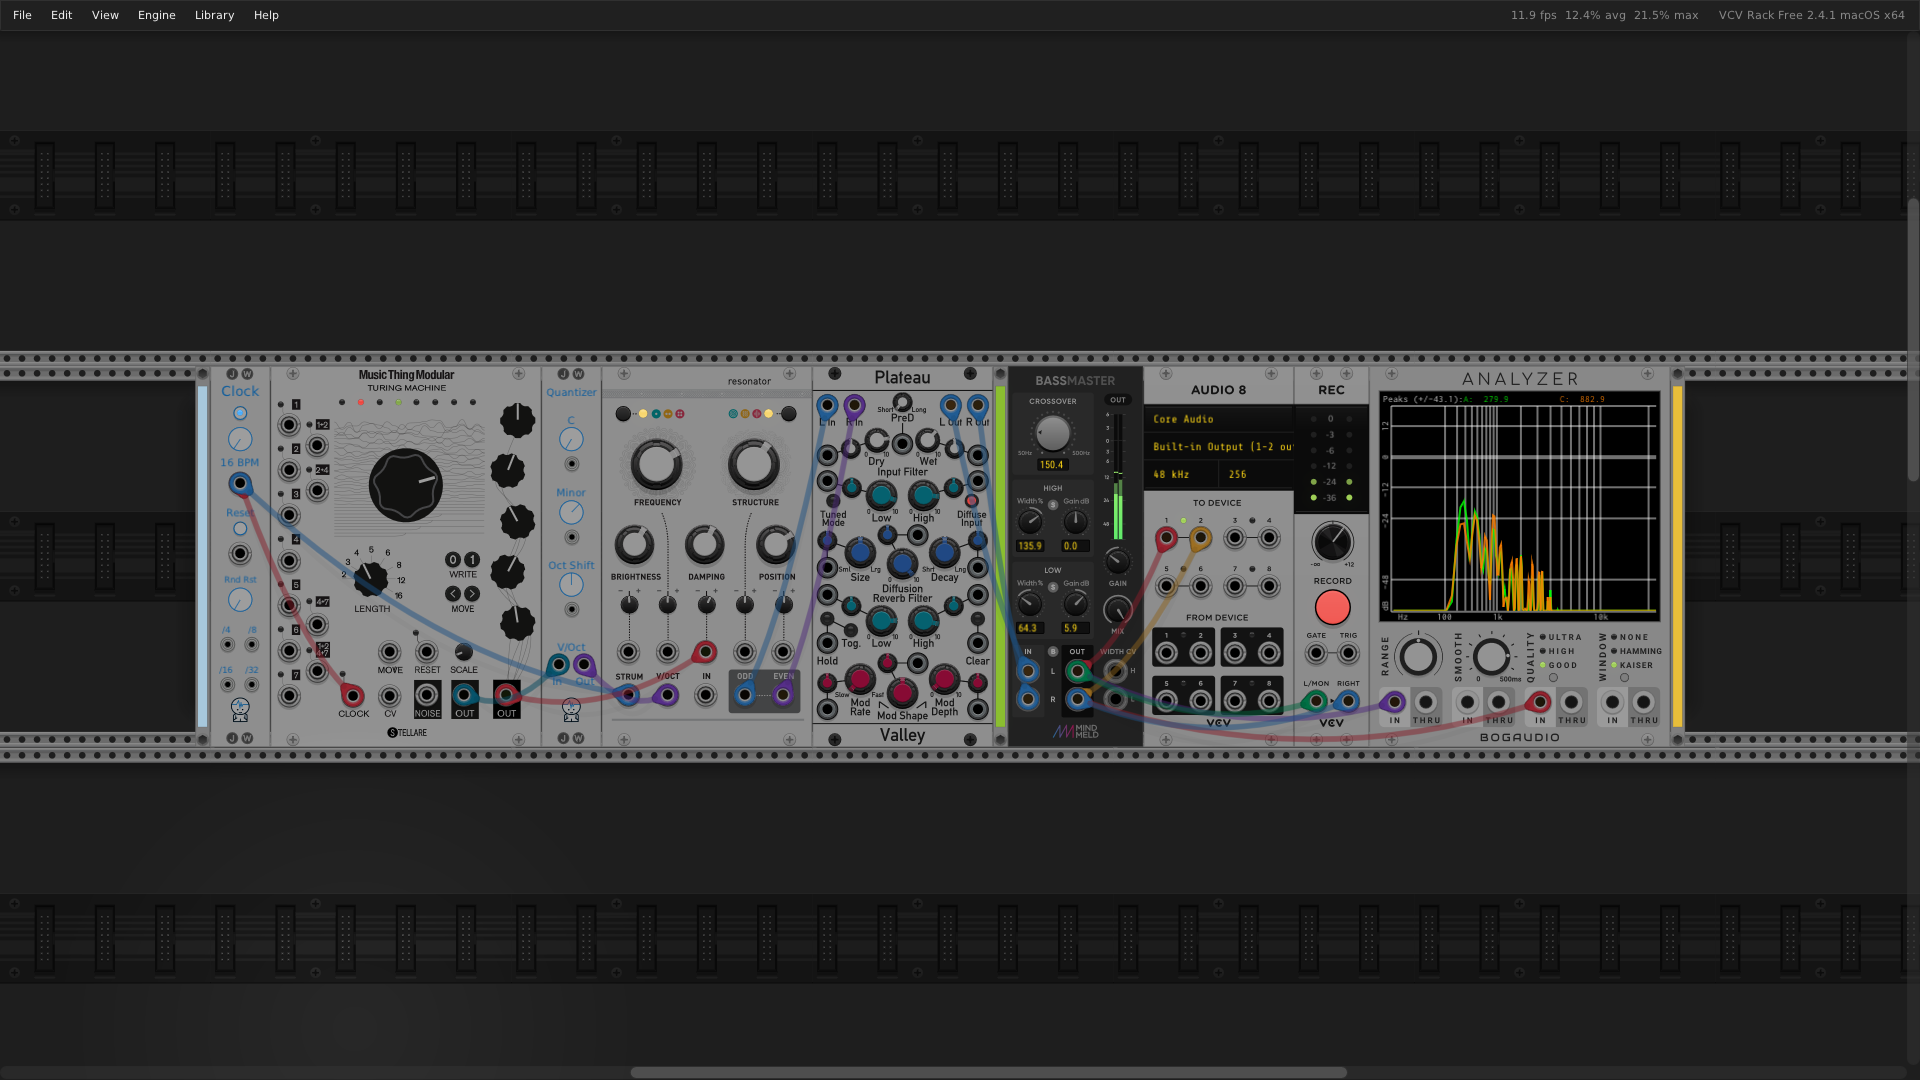Open the Engine menu
The height and width of the screenshot is (1080, 1920).
(x=156, y=15)
